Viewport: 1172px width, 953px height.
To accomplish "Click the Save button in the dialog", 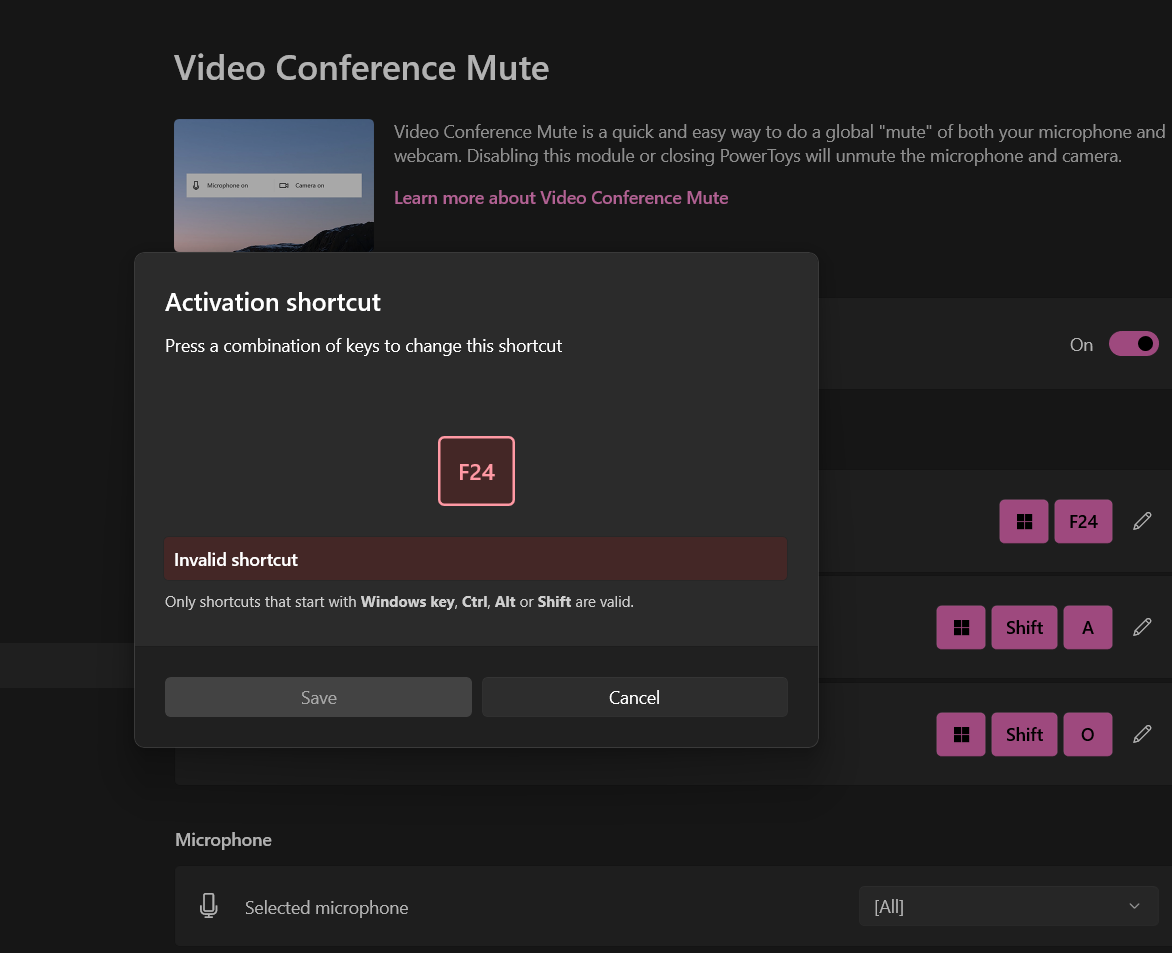I will tap(318, 697).
